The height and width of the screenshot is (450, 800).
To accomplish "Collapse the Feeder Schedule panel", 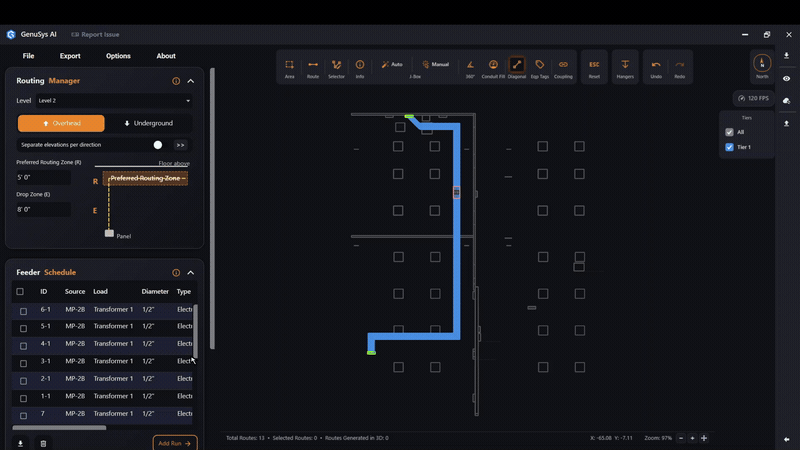I will [191, 273].
